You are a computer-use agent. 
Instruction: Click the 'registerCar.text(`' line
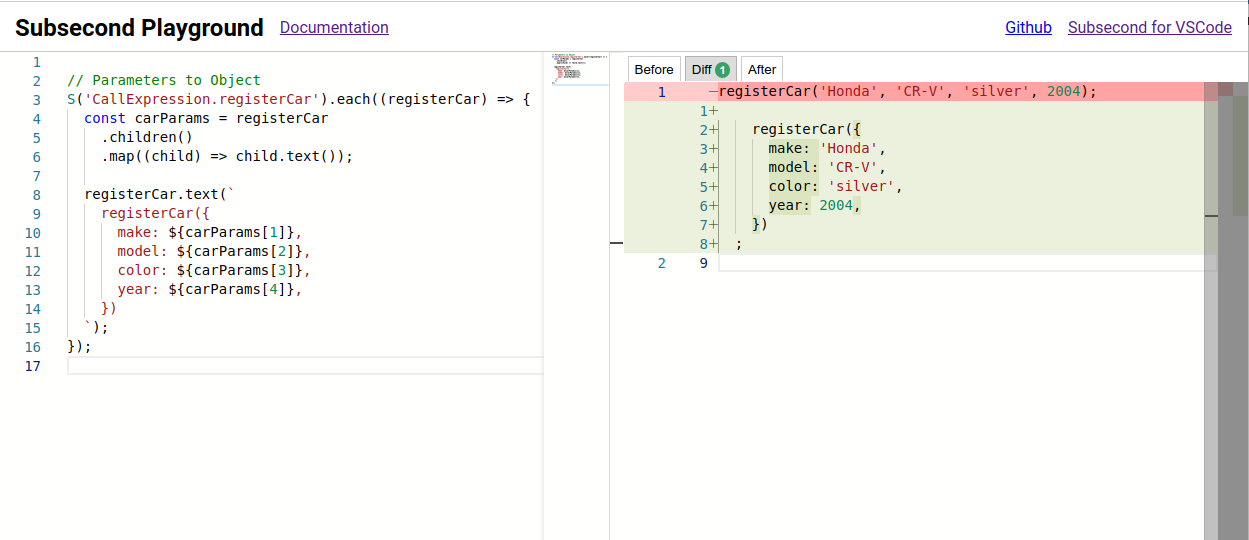[159, 194]
